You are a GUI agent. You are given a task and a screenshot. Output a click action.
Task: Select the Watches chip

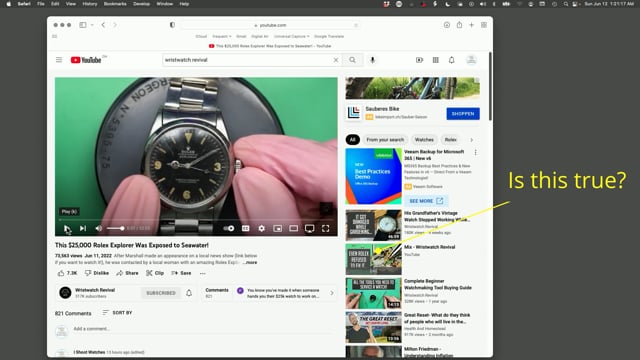[424, 140]
